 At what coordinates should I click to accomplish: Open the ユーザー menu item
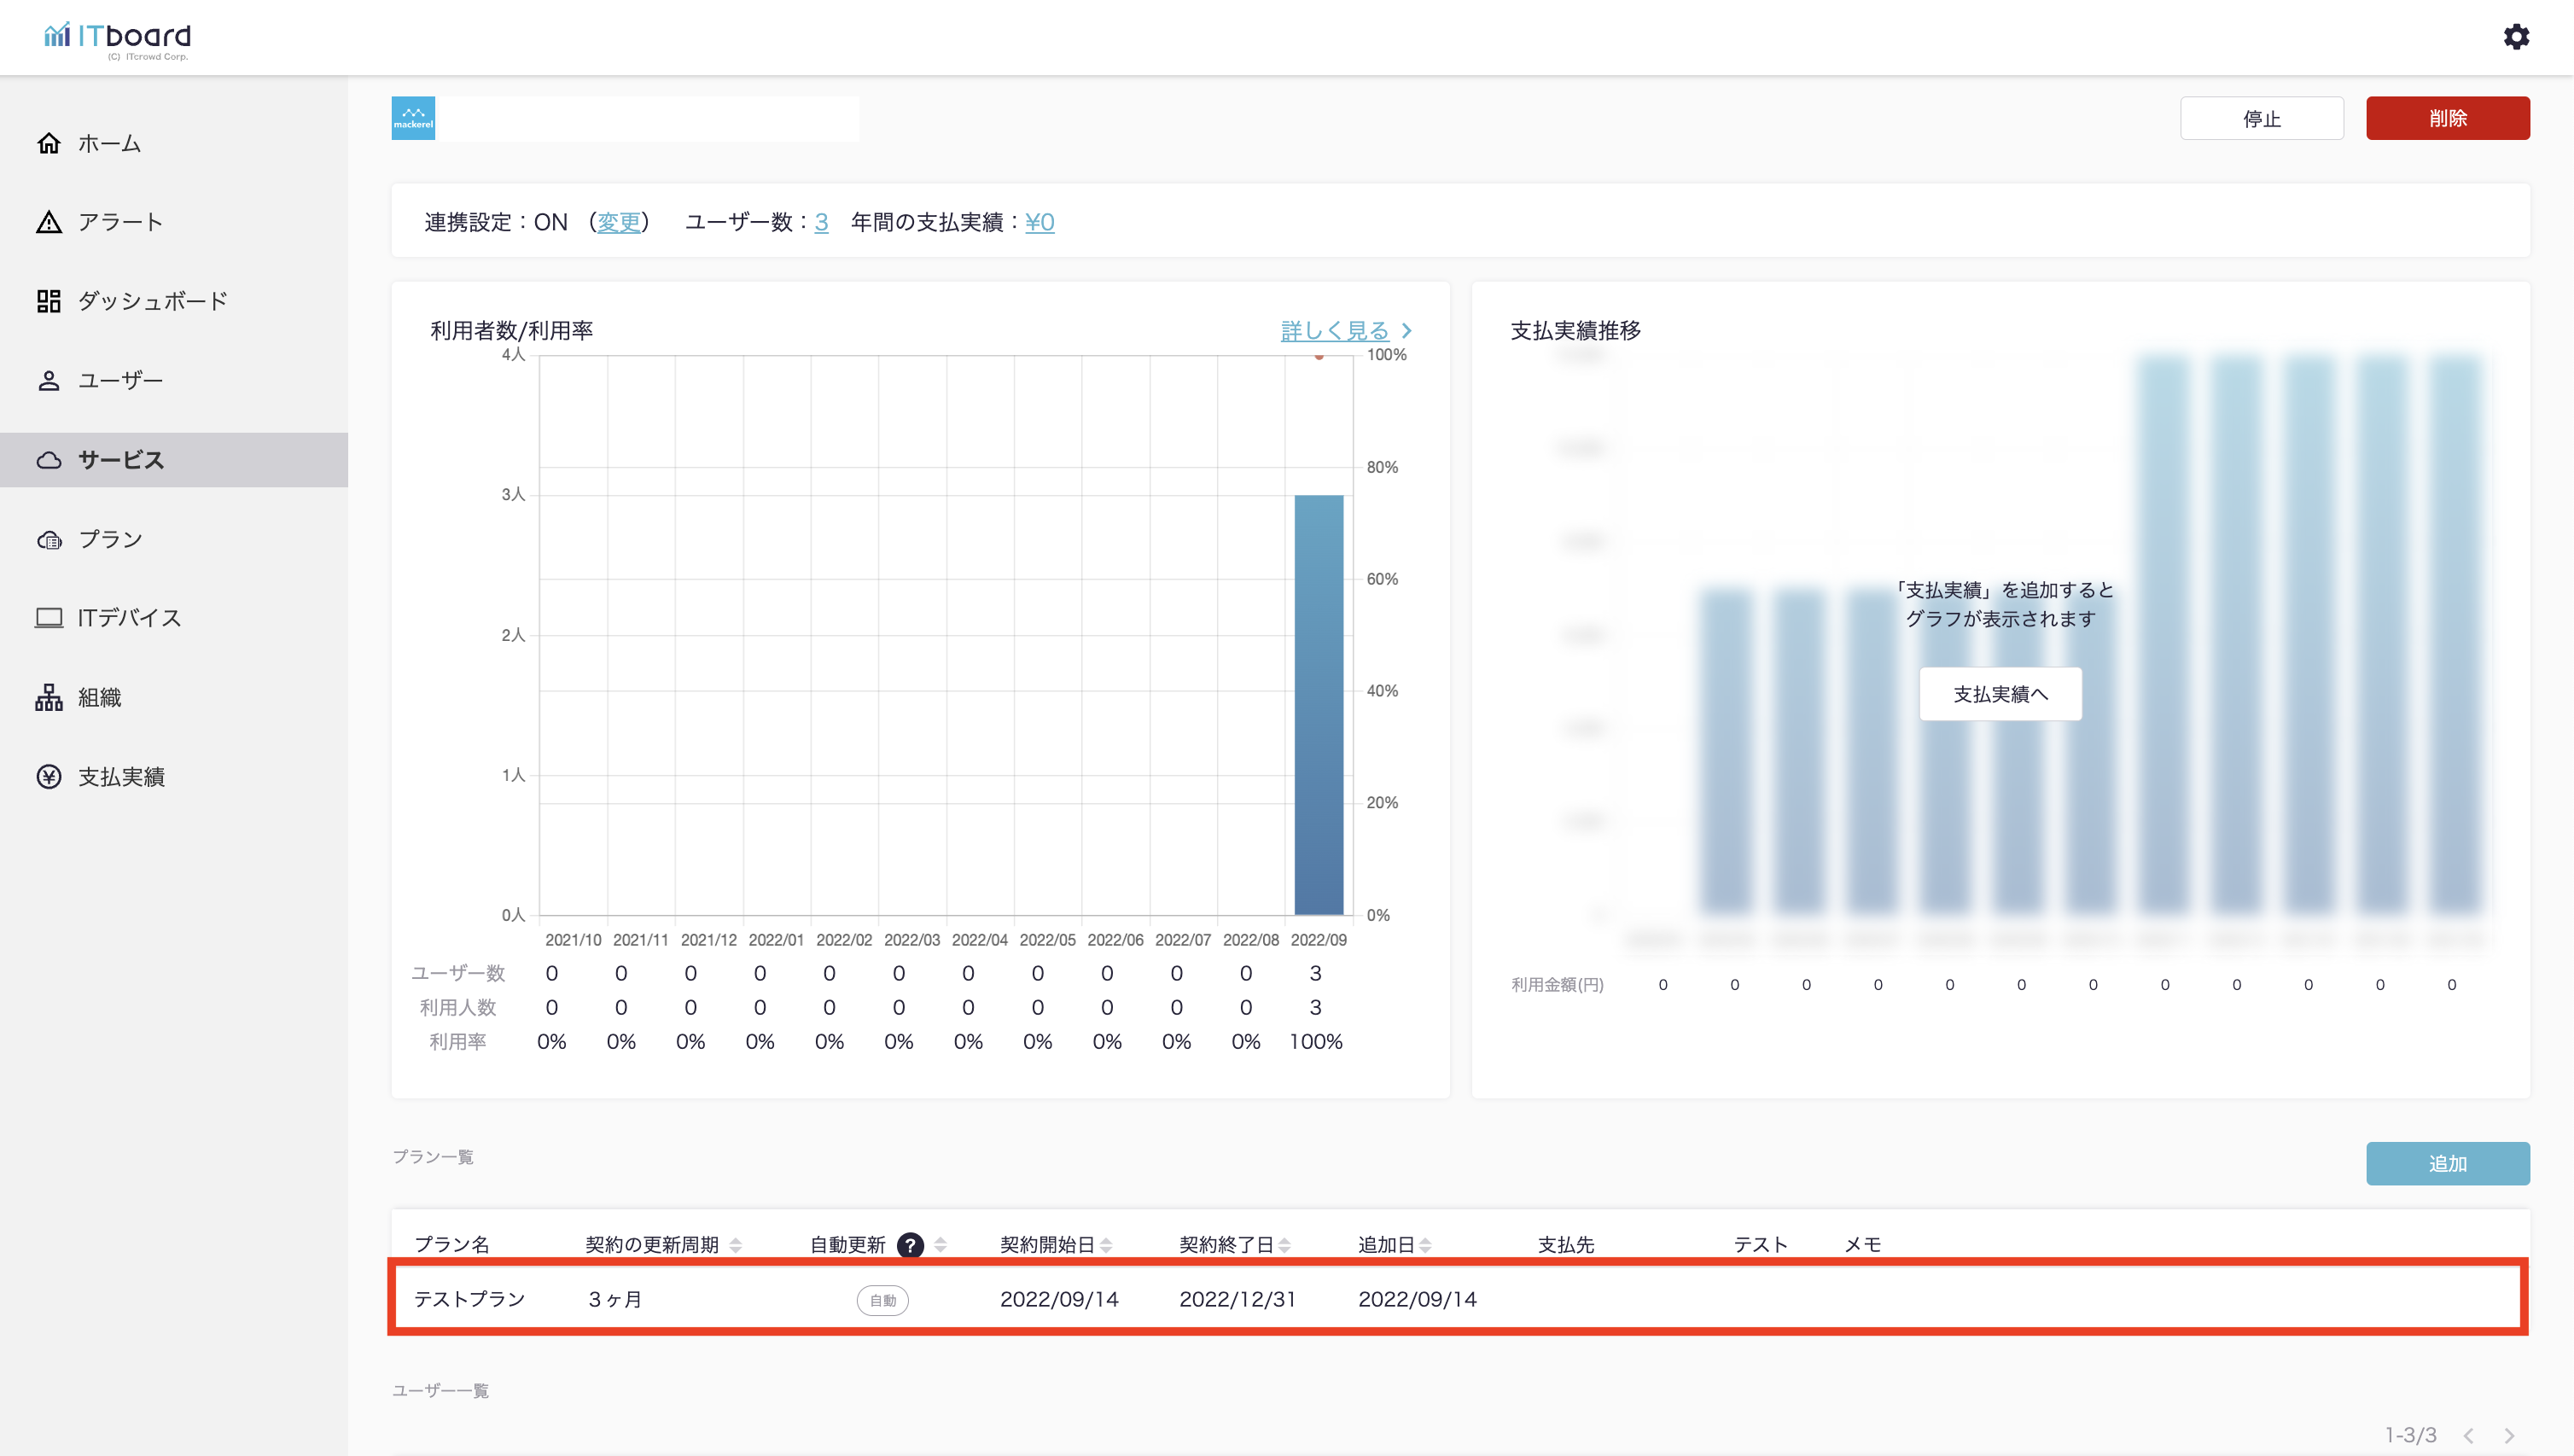click(120, 380)
